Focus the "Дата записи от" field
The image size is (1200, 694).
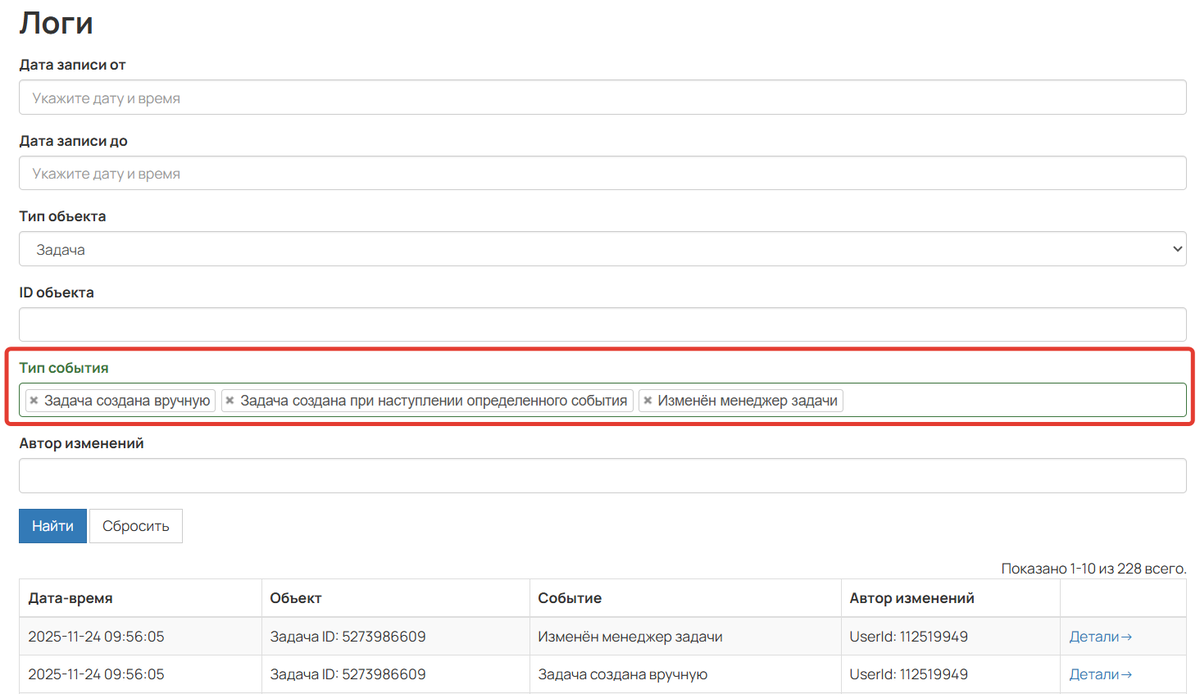(602, 98)
